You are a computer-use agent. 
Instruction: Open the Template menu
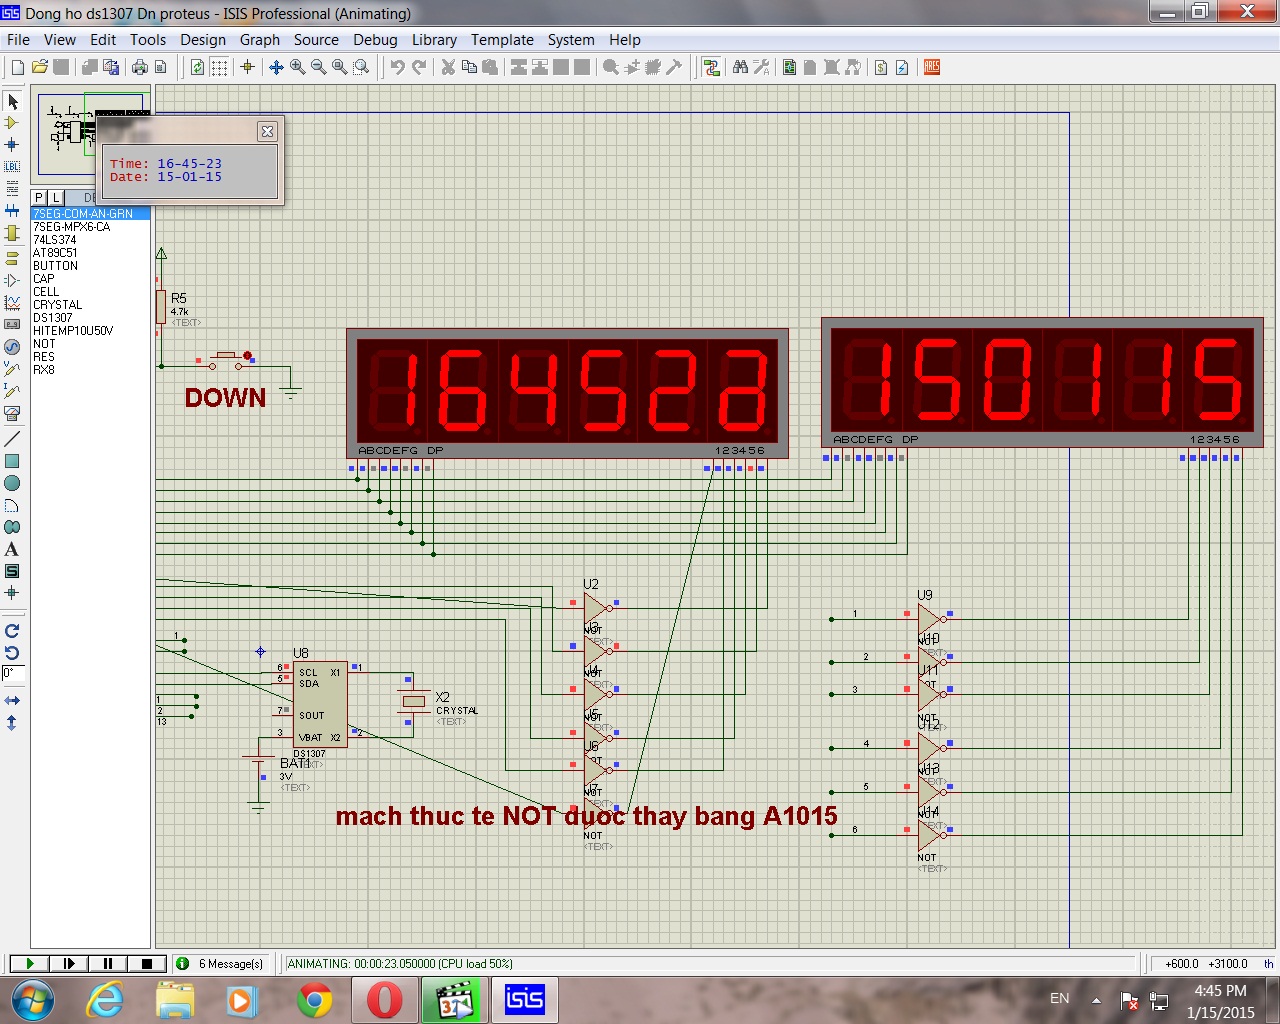(502, 40)
